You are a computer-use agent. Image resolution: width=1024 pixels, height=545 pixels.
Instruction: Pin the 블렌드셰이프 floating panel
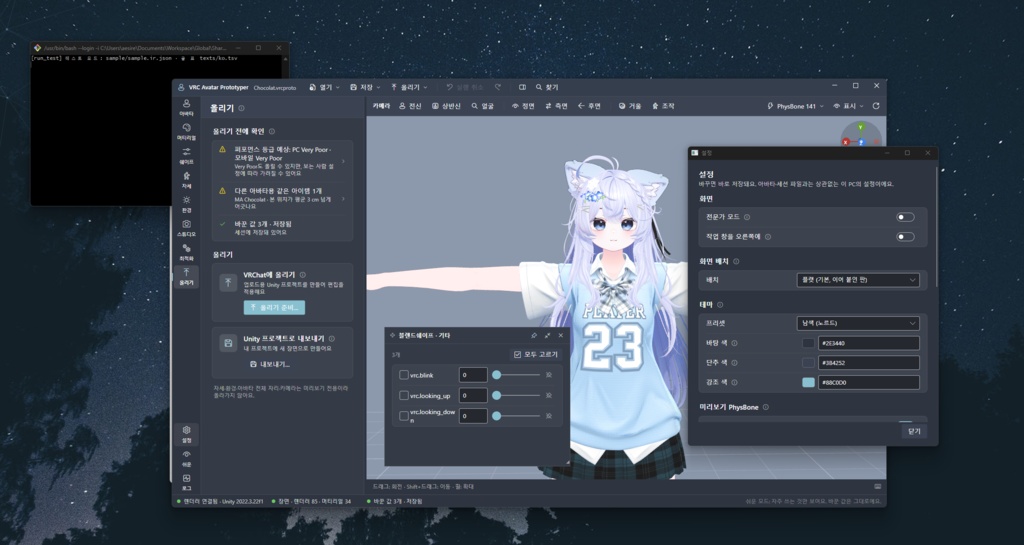tap(534, 335)
